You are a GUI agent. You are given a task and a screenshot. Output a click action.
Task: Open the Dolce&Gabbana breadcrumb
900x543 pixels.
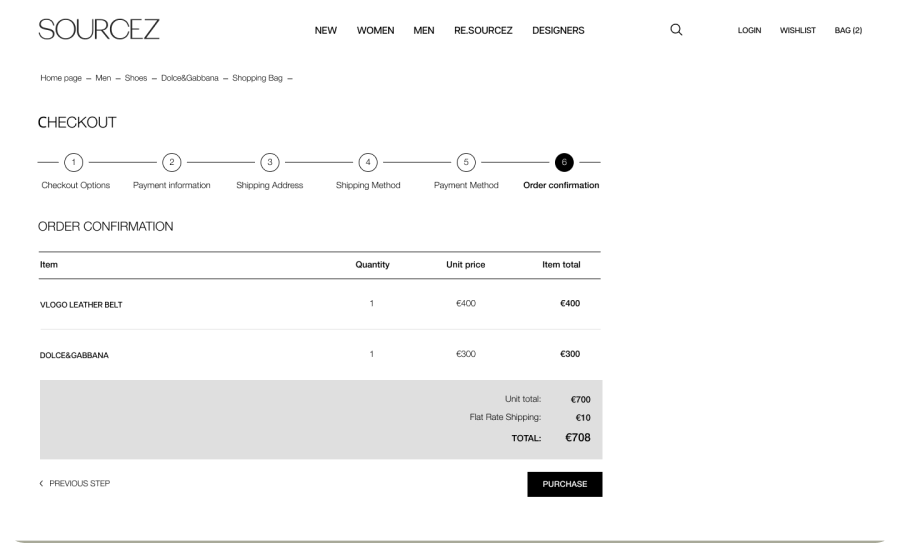coord(190,78)
